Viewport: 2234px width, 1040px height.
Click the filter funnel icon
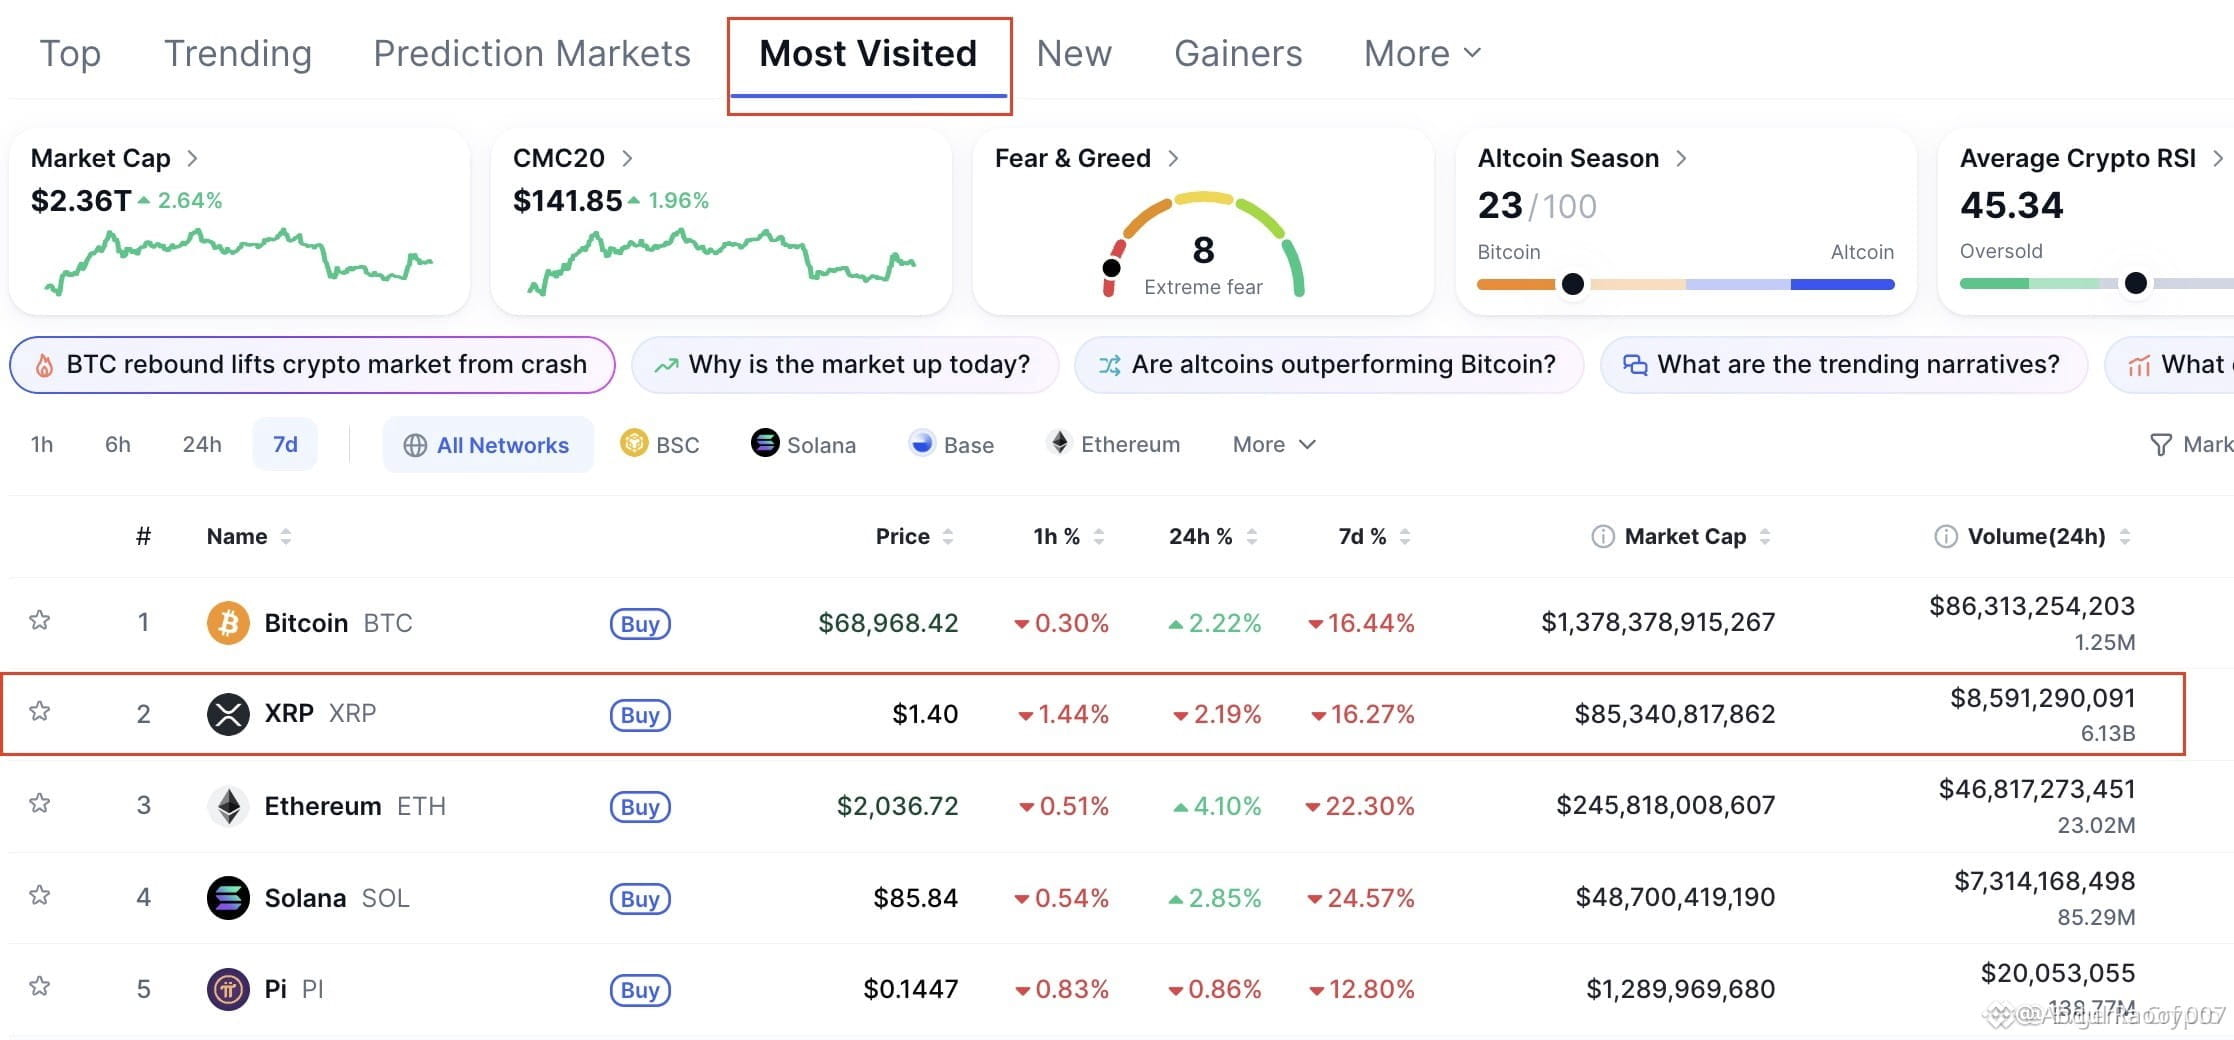tap(2160, 445)
